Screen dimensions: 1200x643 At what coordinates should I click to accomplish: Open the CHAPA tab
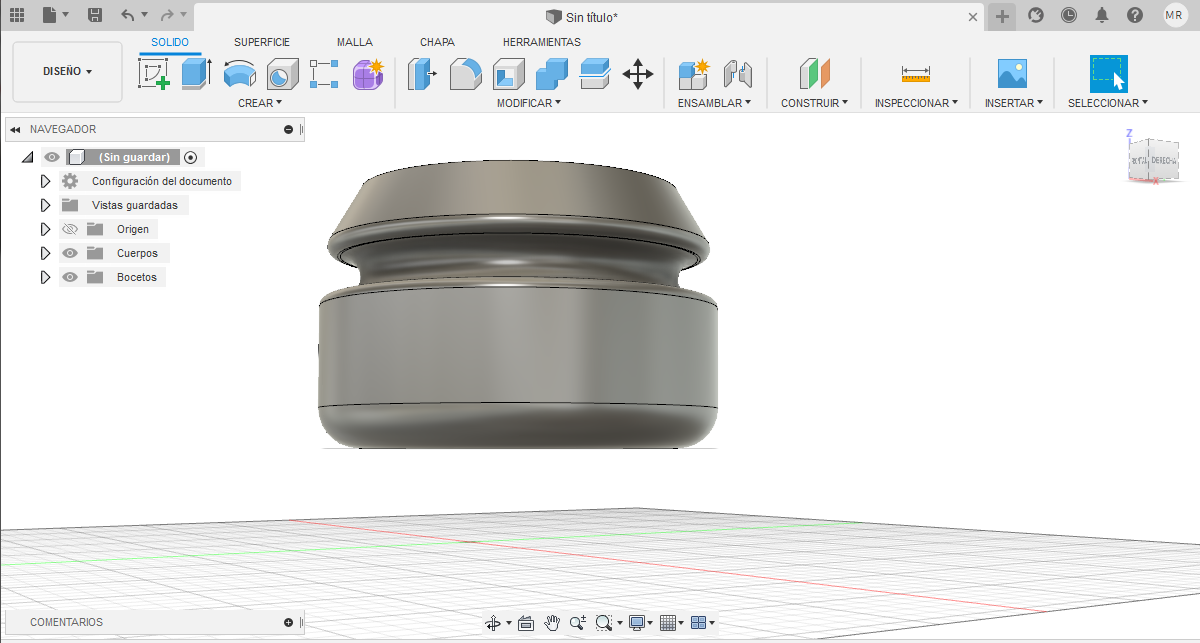pyautogui.click(x=437, y=42)
